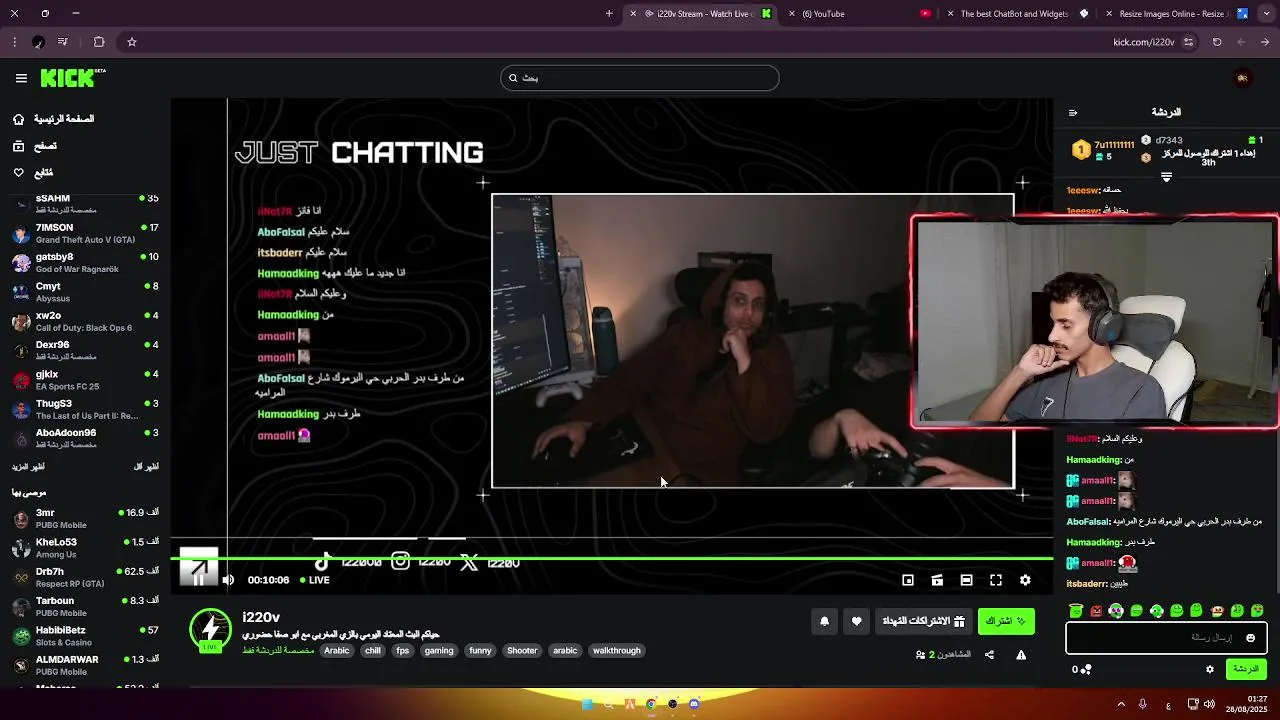This screenshot has height=720, width=1280.
Task: Open the Kick hamburger sidebar menu
Action: 21,78
